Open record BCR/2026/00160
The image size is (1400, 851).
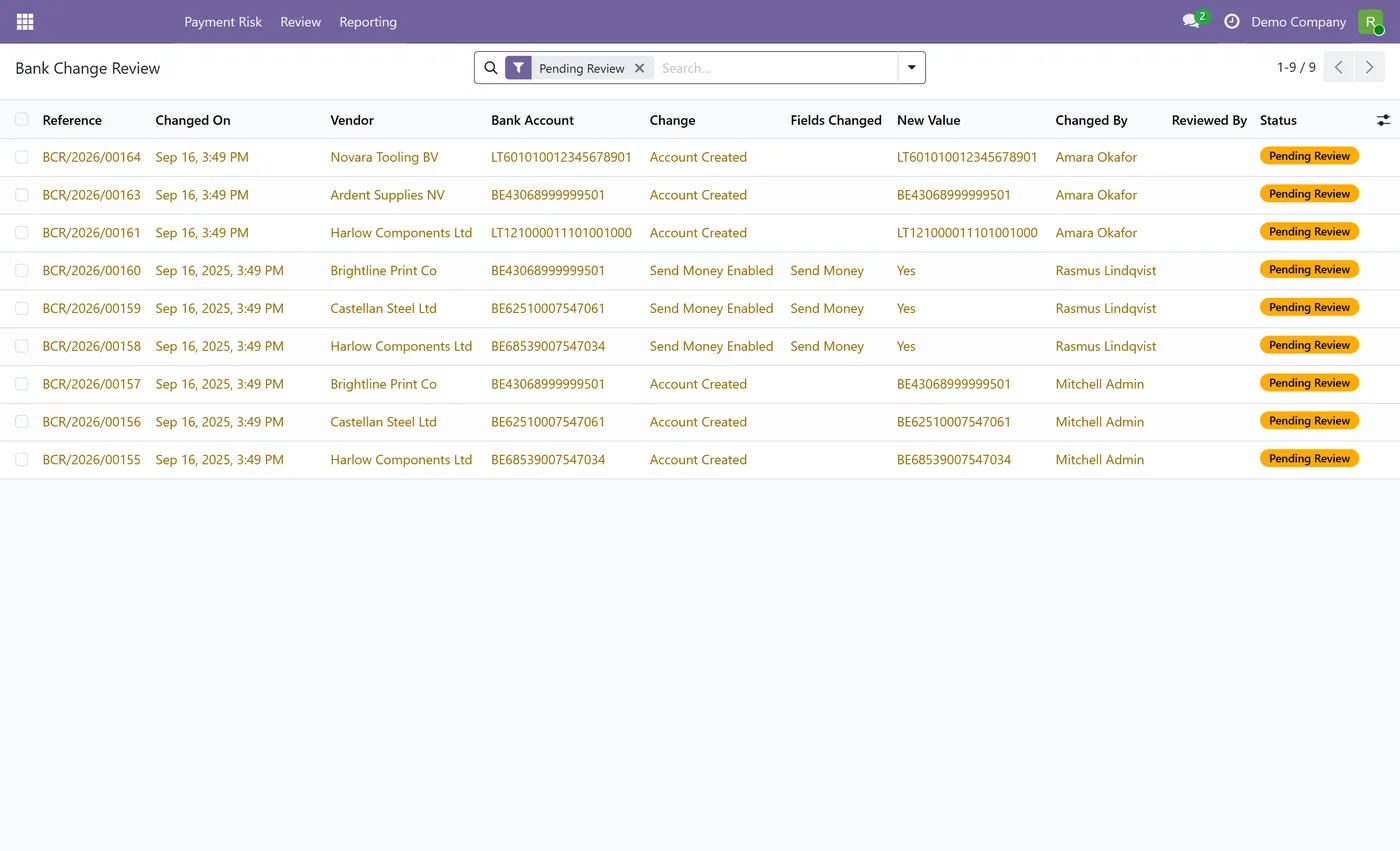pyautogui.click(x=91, y=271)
